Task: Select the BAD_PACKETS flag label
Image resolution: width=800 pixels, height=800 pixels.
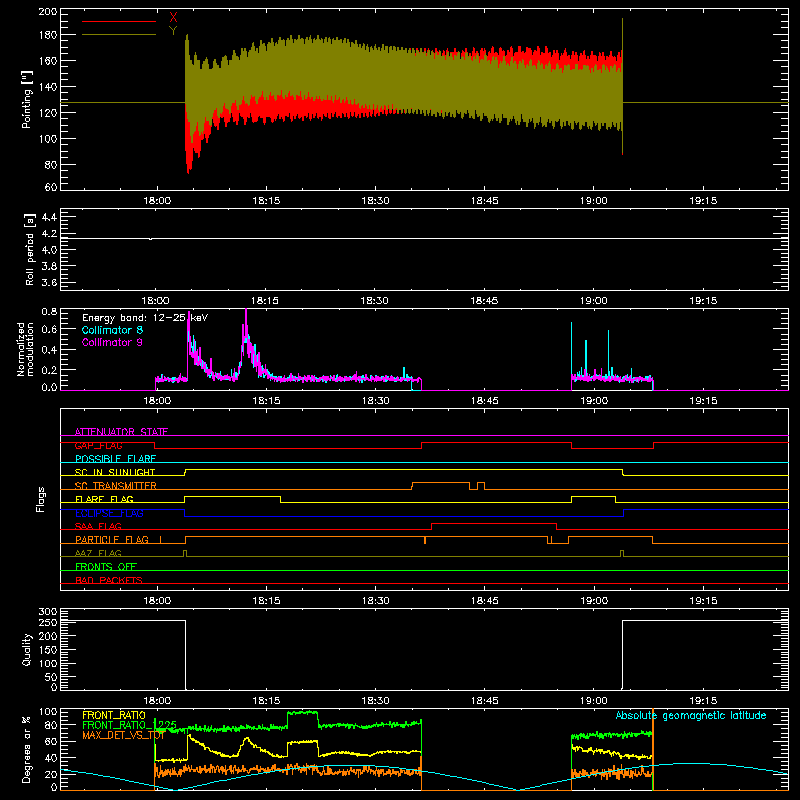Action: coord(109,580)
